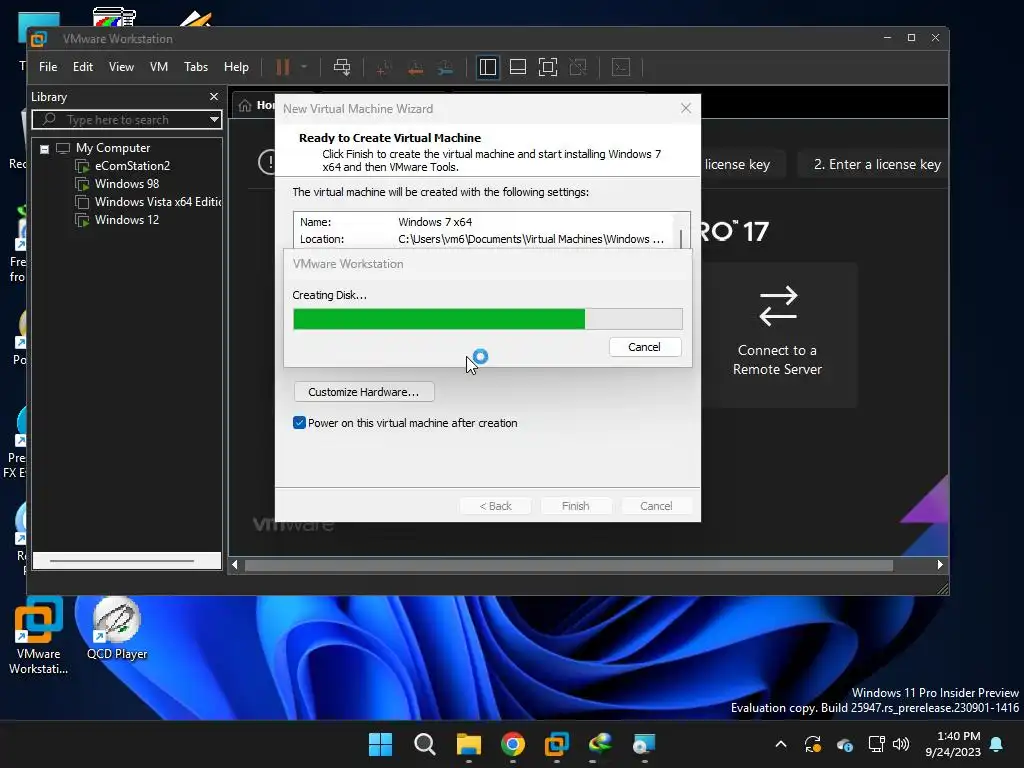
Task: Open the library search dropdown arrow
Action: pos(214,120)
